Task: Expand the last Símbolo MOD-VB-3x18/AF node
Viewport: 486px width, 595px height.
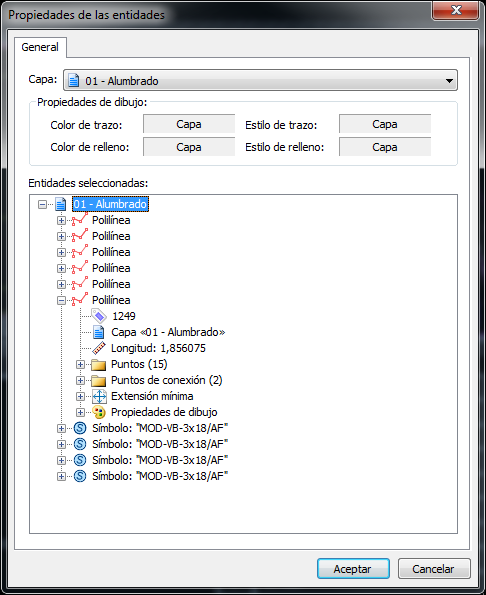Action: (x=61, y=476)
